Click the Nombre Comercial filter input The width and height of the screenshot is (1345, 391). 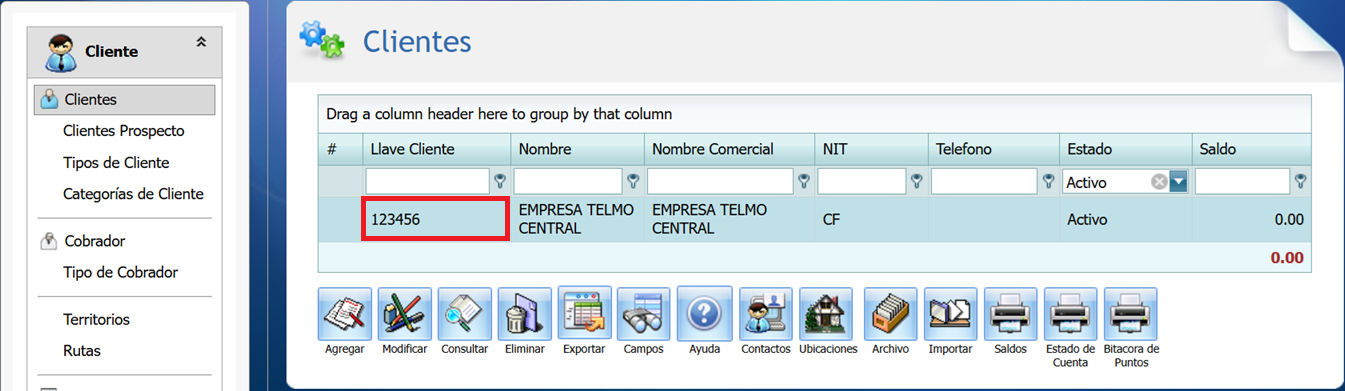721,182
